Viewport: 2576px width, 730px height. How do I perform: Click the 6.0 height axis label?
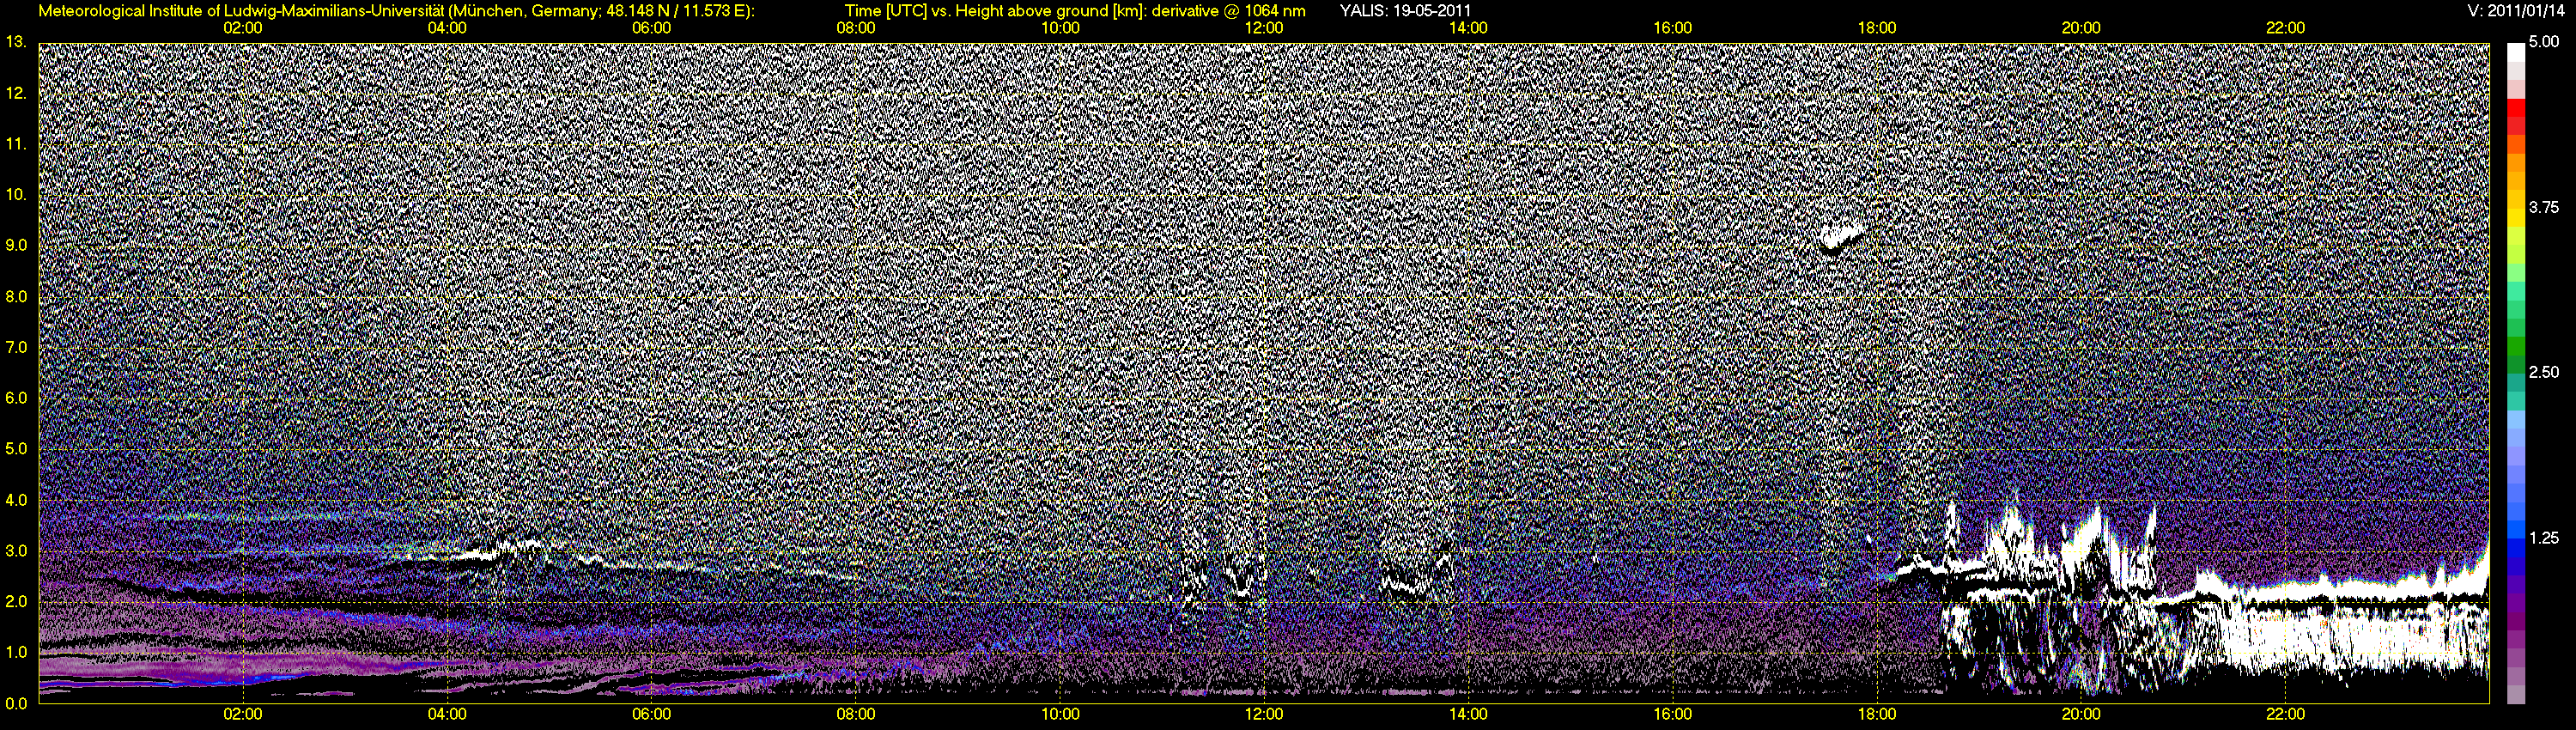(16, 398)
